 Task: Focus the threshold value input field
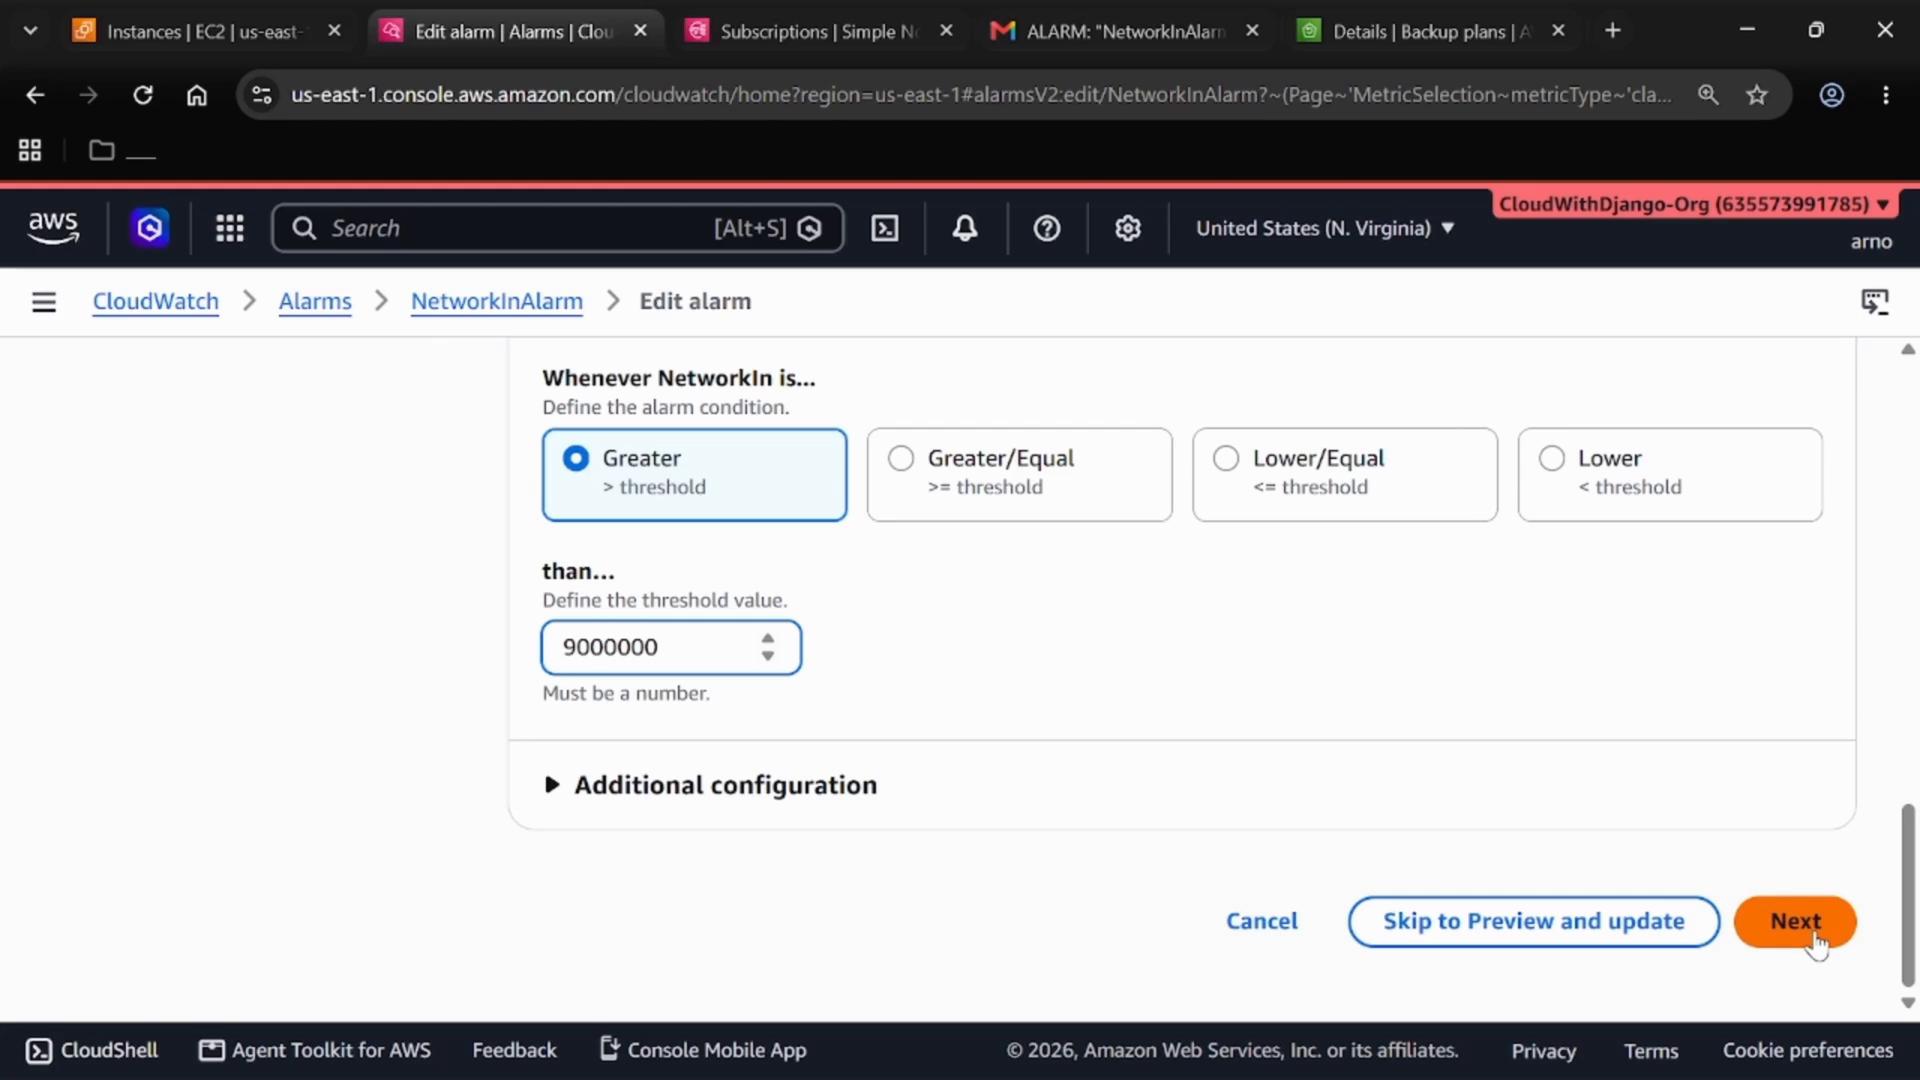[671, 647]
